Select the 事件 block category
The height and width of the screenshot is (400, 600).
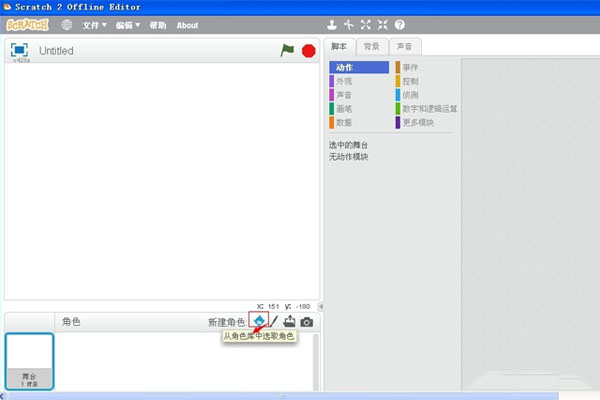tap(410, 67)
